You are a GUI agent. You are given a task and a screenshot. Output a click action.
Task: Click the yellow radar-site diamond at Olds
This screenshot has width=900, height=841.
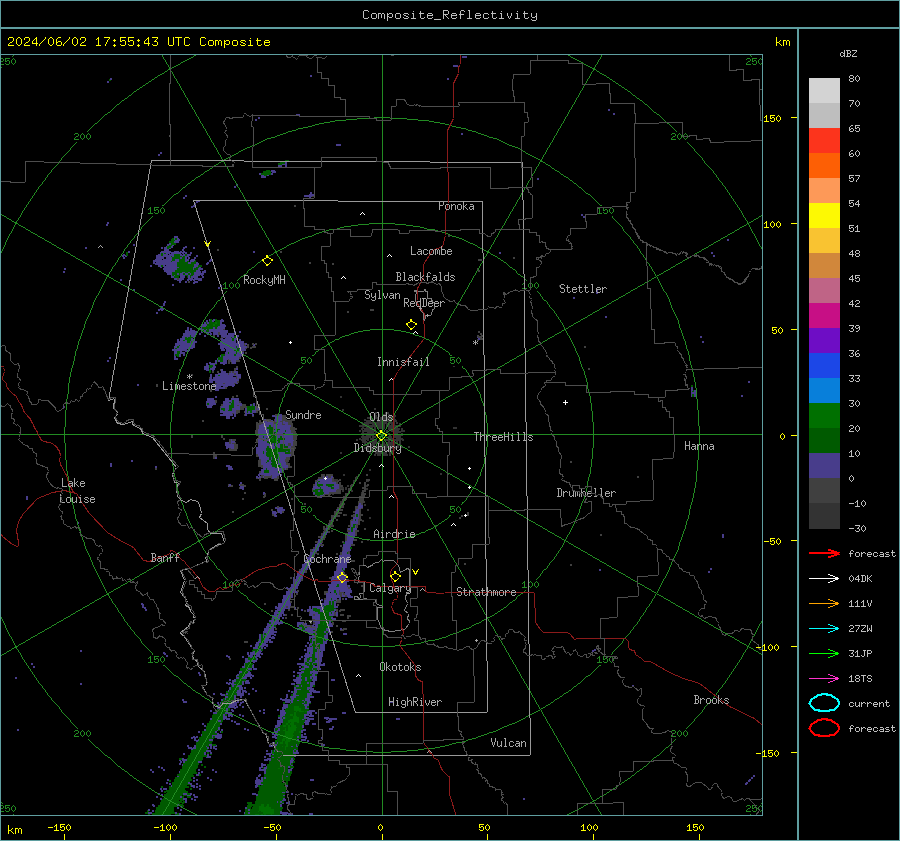point(381,436)
